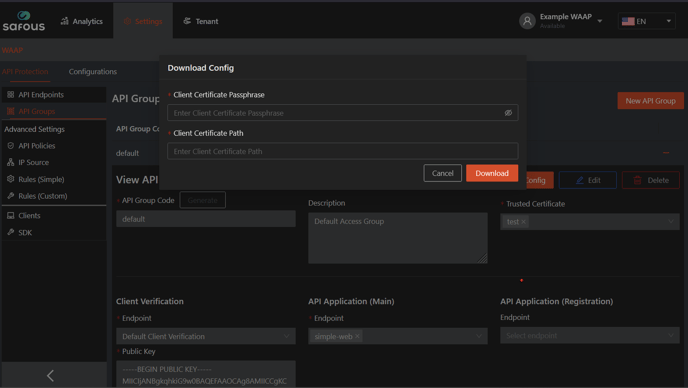Switch to the Configurations tab
The height and width of the screenshot is (388, 688).
93,72
